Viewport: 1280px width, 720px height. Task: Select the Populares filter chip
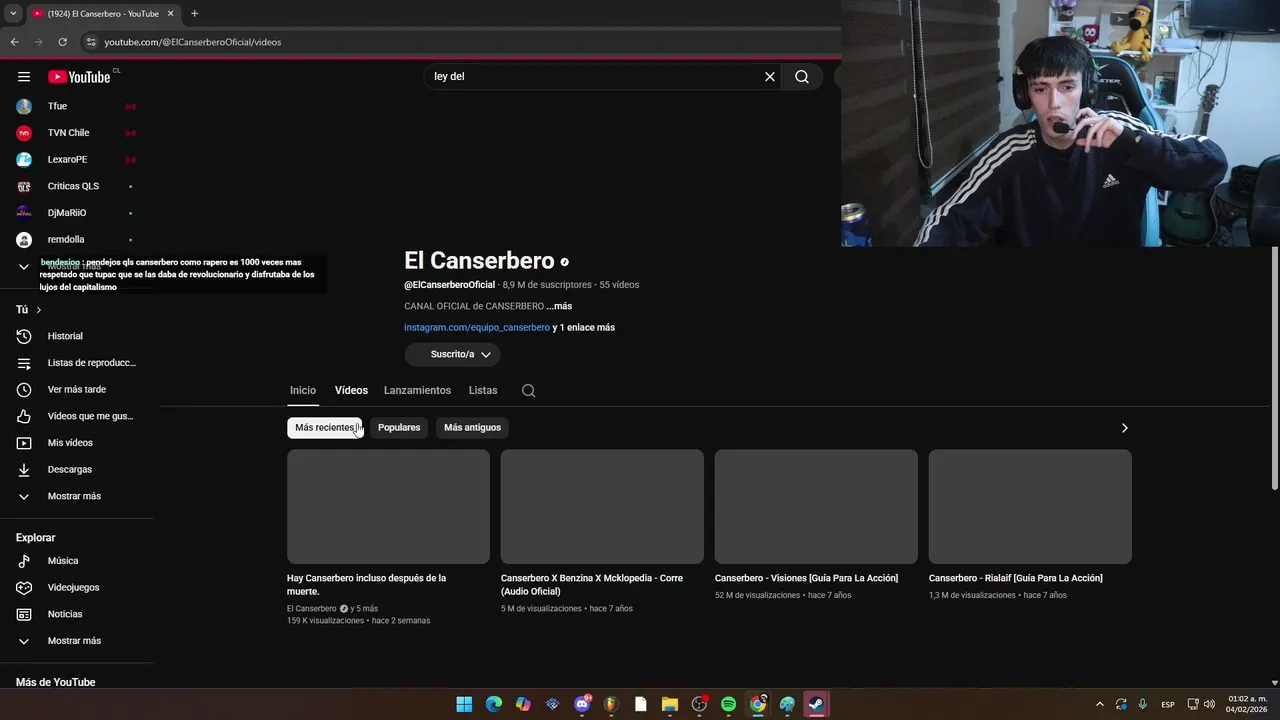pyautogui.click(x=399, y=428)
